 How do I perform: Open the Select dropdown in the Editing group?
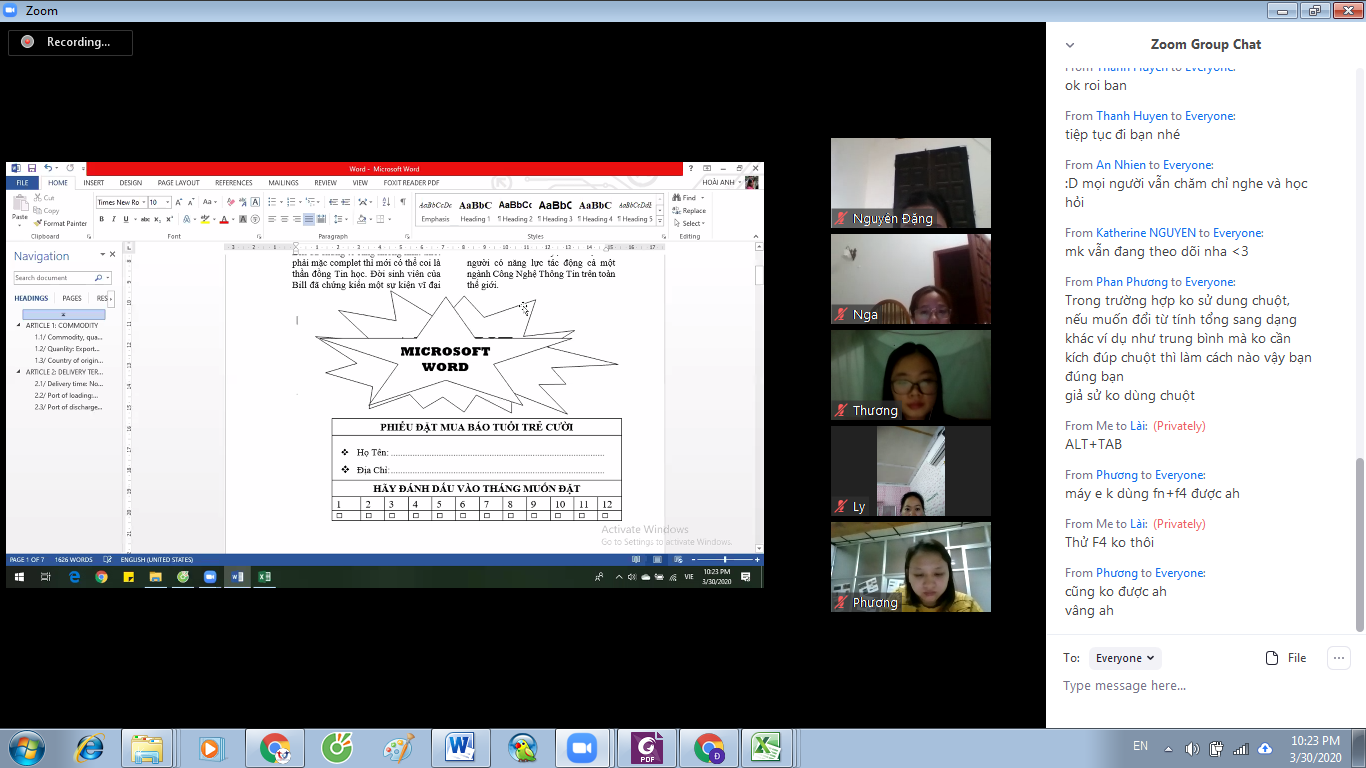pyautogui.click(x=689, y=223)
